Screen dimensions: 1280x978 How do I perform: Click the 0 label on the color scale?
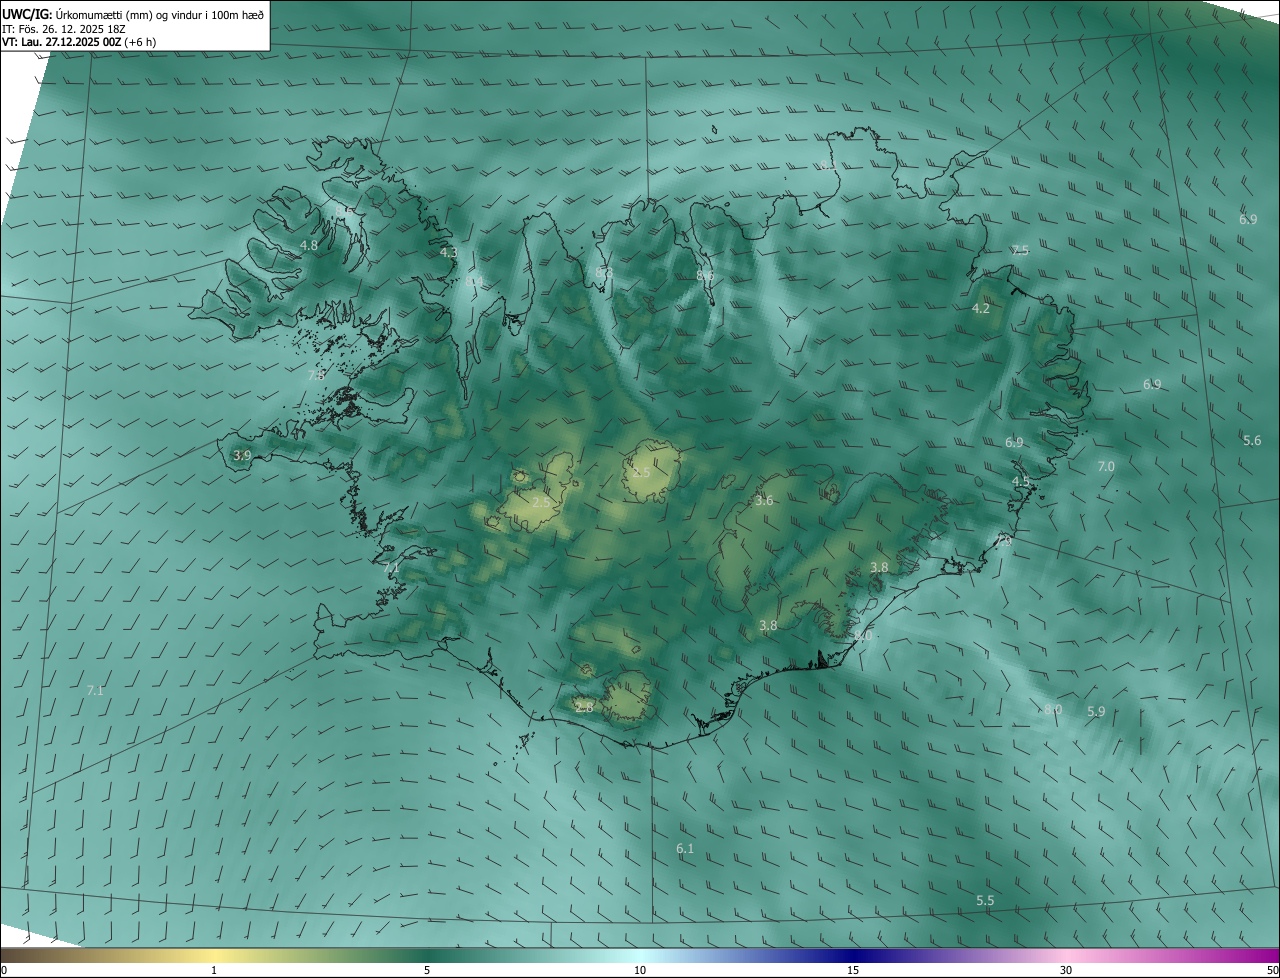pos(4,971)
